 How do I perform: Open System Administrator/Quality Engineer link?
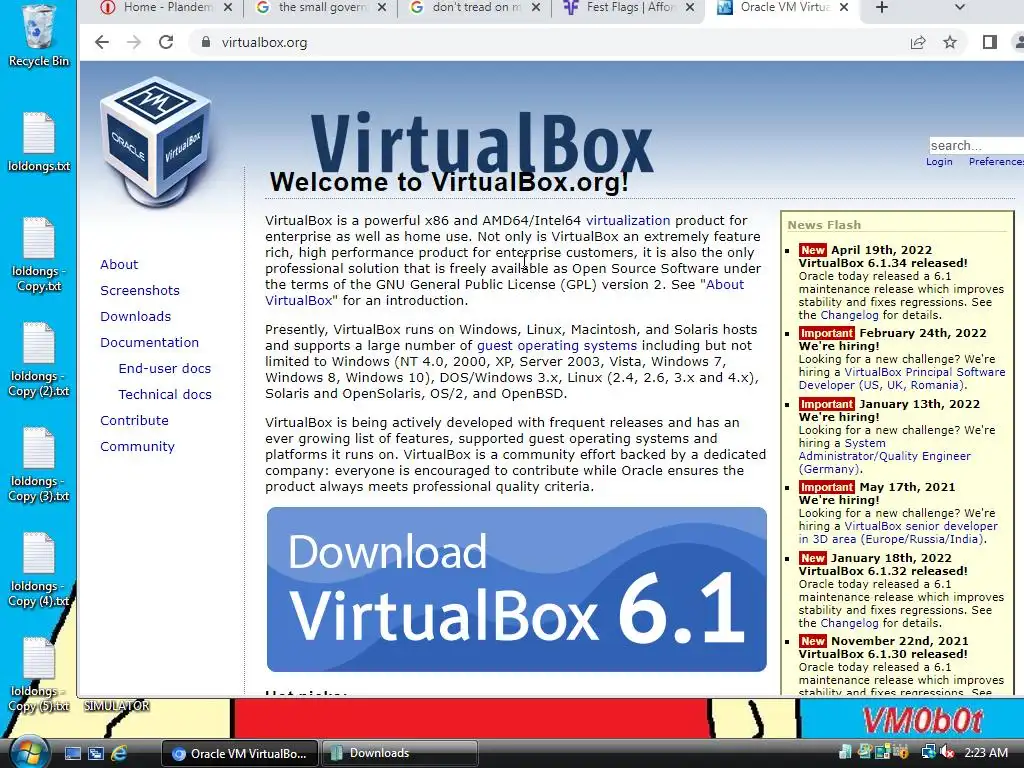[884, 456]
